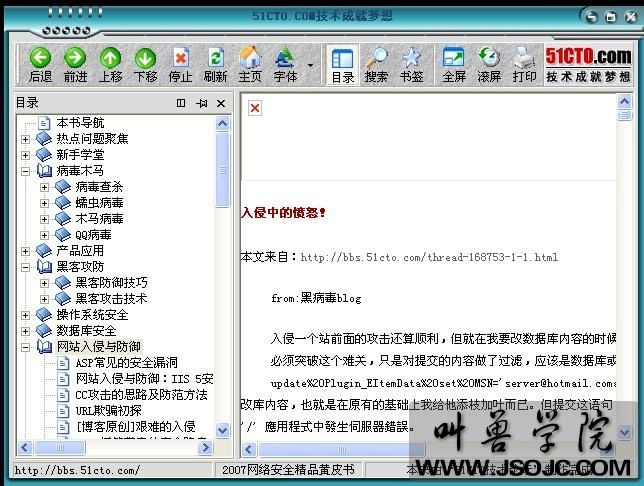Select the 黑客攻击技术 tree label
Viewport: 644px width, 486px height.
point(111,299)
